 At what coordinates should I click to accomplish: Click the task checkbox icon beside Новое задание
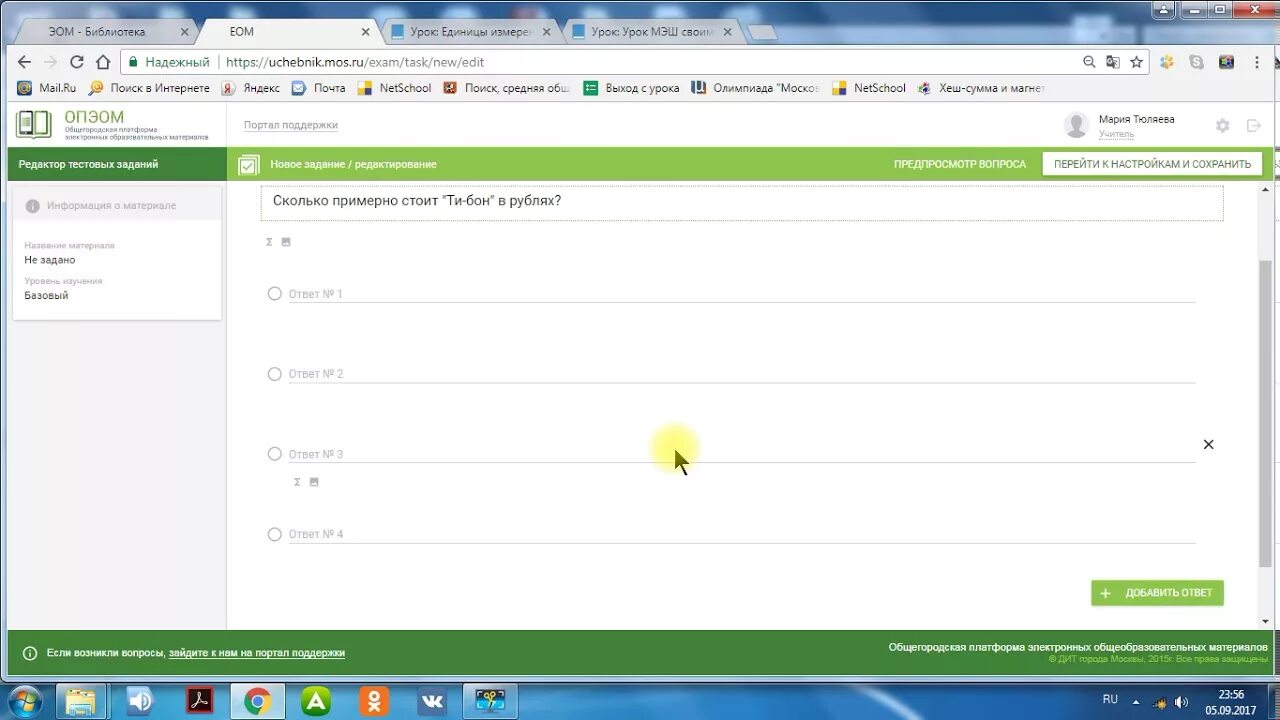(249, 165)
